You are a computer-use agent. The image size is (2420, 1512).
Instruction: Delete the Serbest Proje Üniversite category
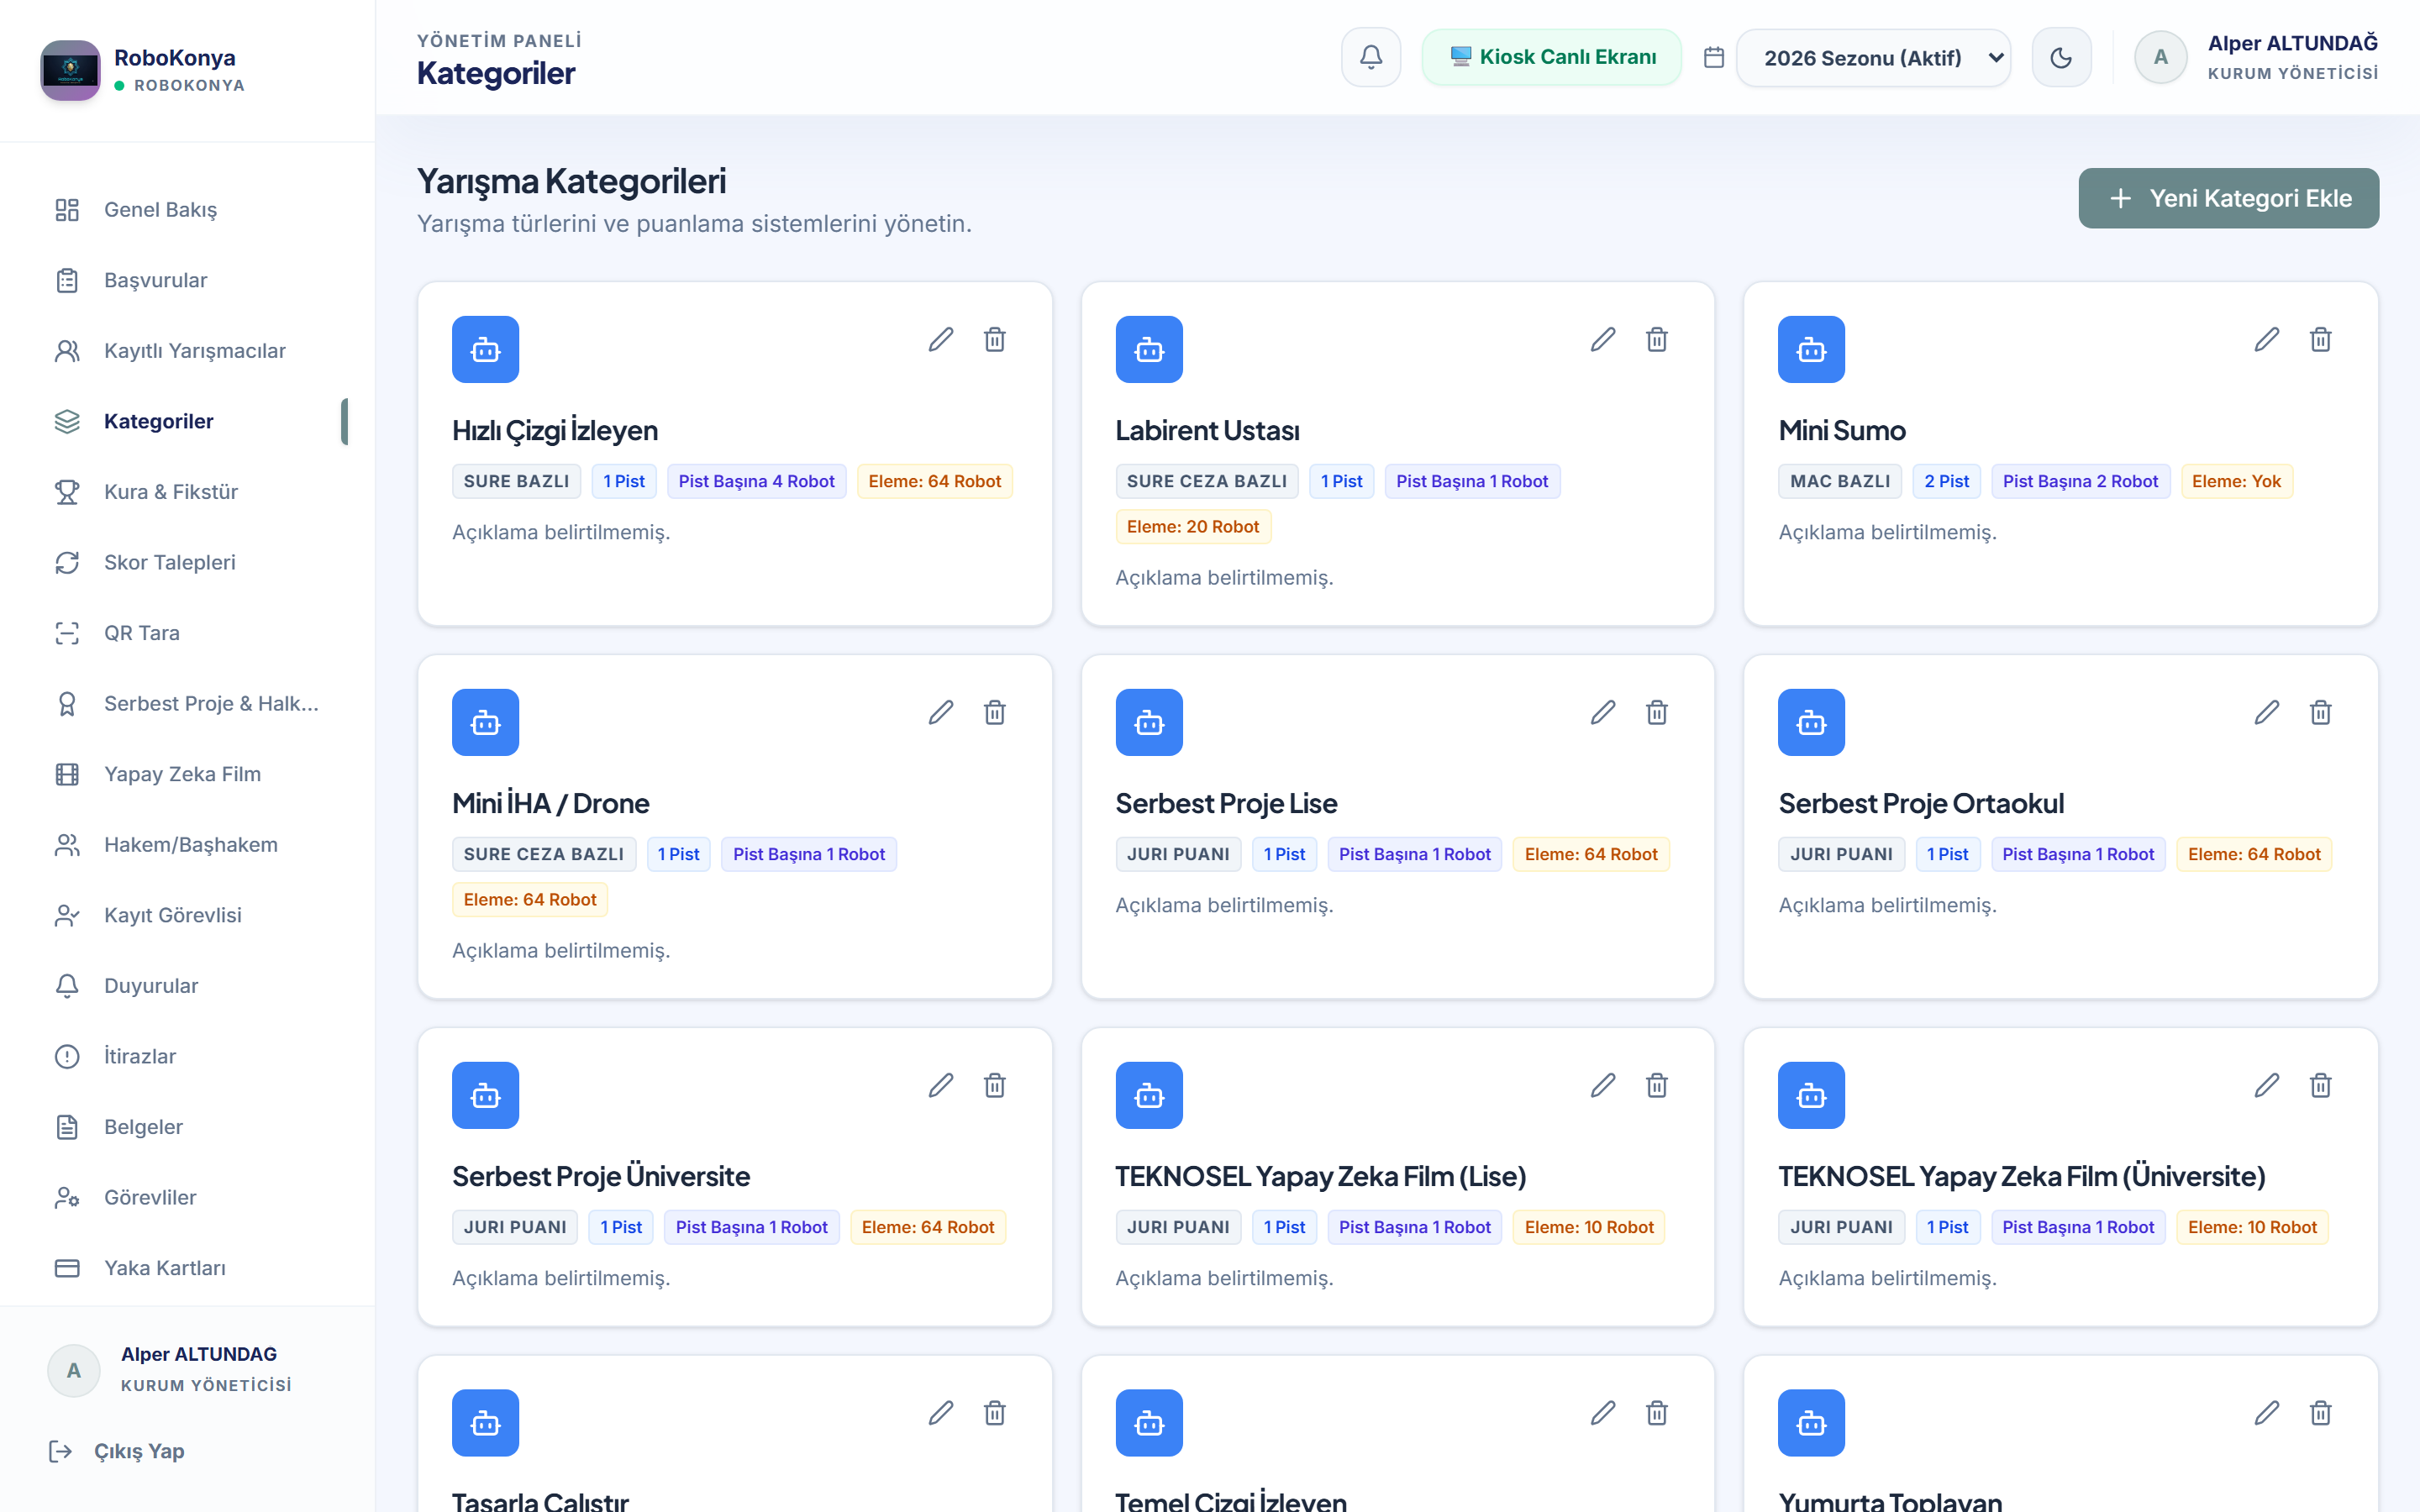tap(994, 1086)
